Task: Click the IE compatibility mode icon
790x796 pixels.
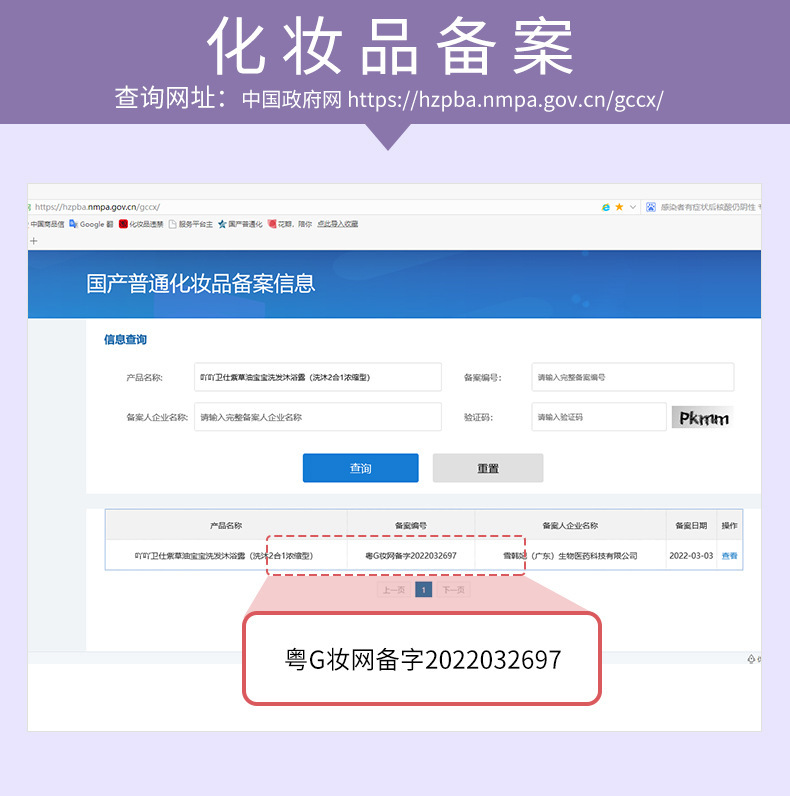Action: click(x=606, y=207)
